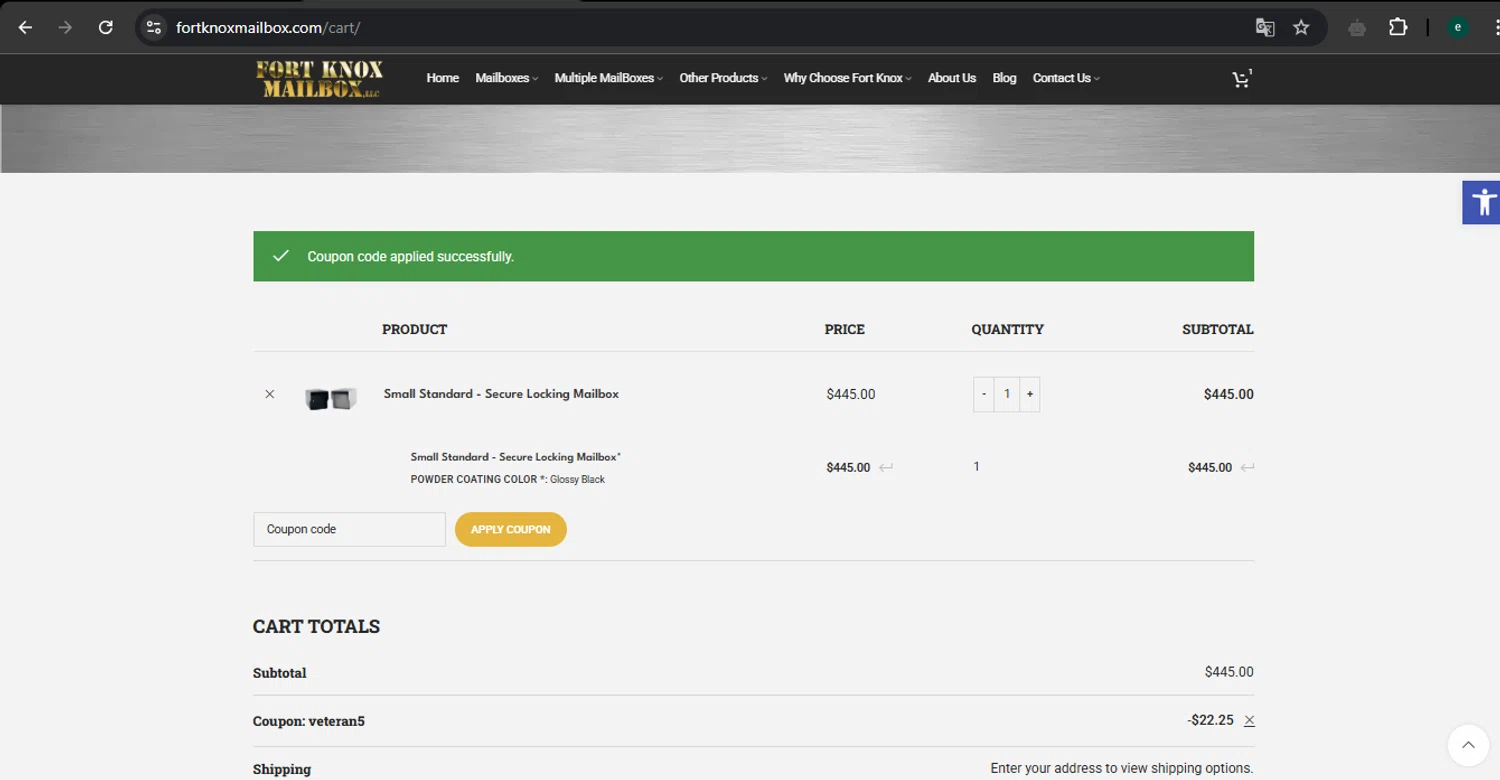Open the Home menu item
The image size is (1500, 780).
(442, 78)
